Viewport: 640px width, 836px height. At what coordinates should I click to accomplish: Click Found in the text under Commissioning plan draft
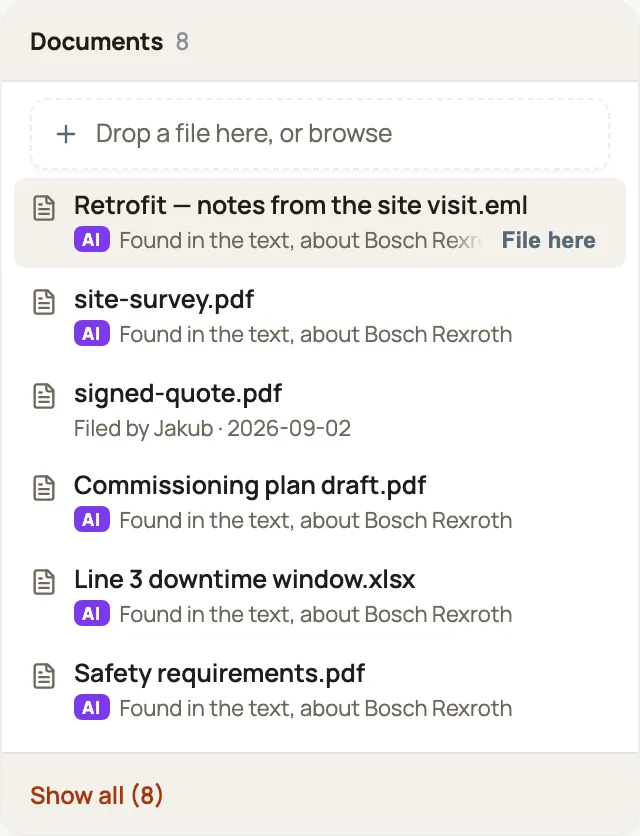click(316, 520)
